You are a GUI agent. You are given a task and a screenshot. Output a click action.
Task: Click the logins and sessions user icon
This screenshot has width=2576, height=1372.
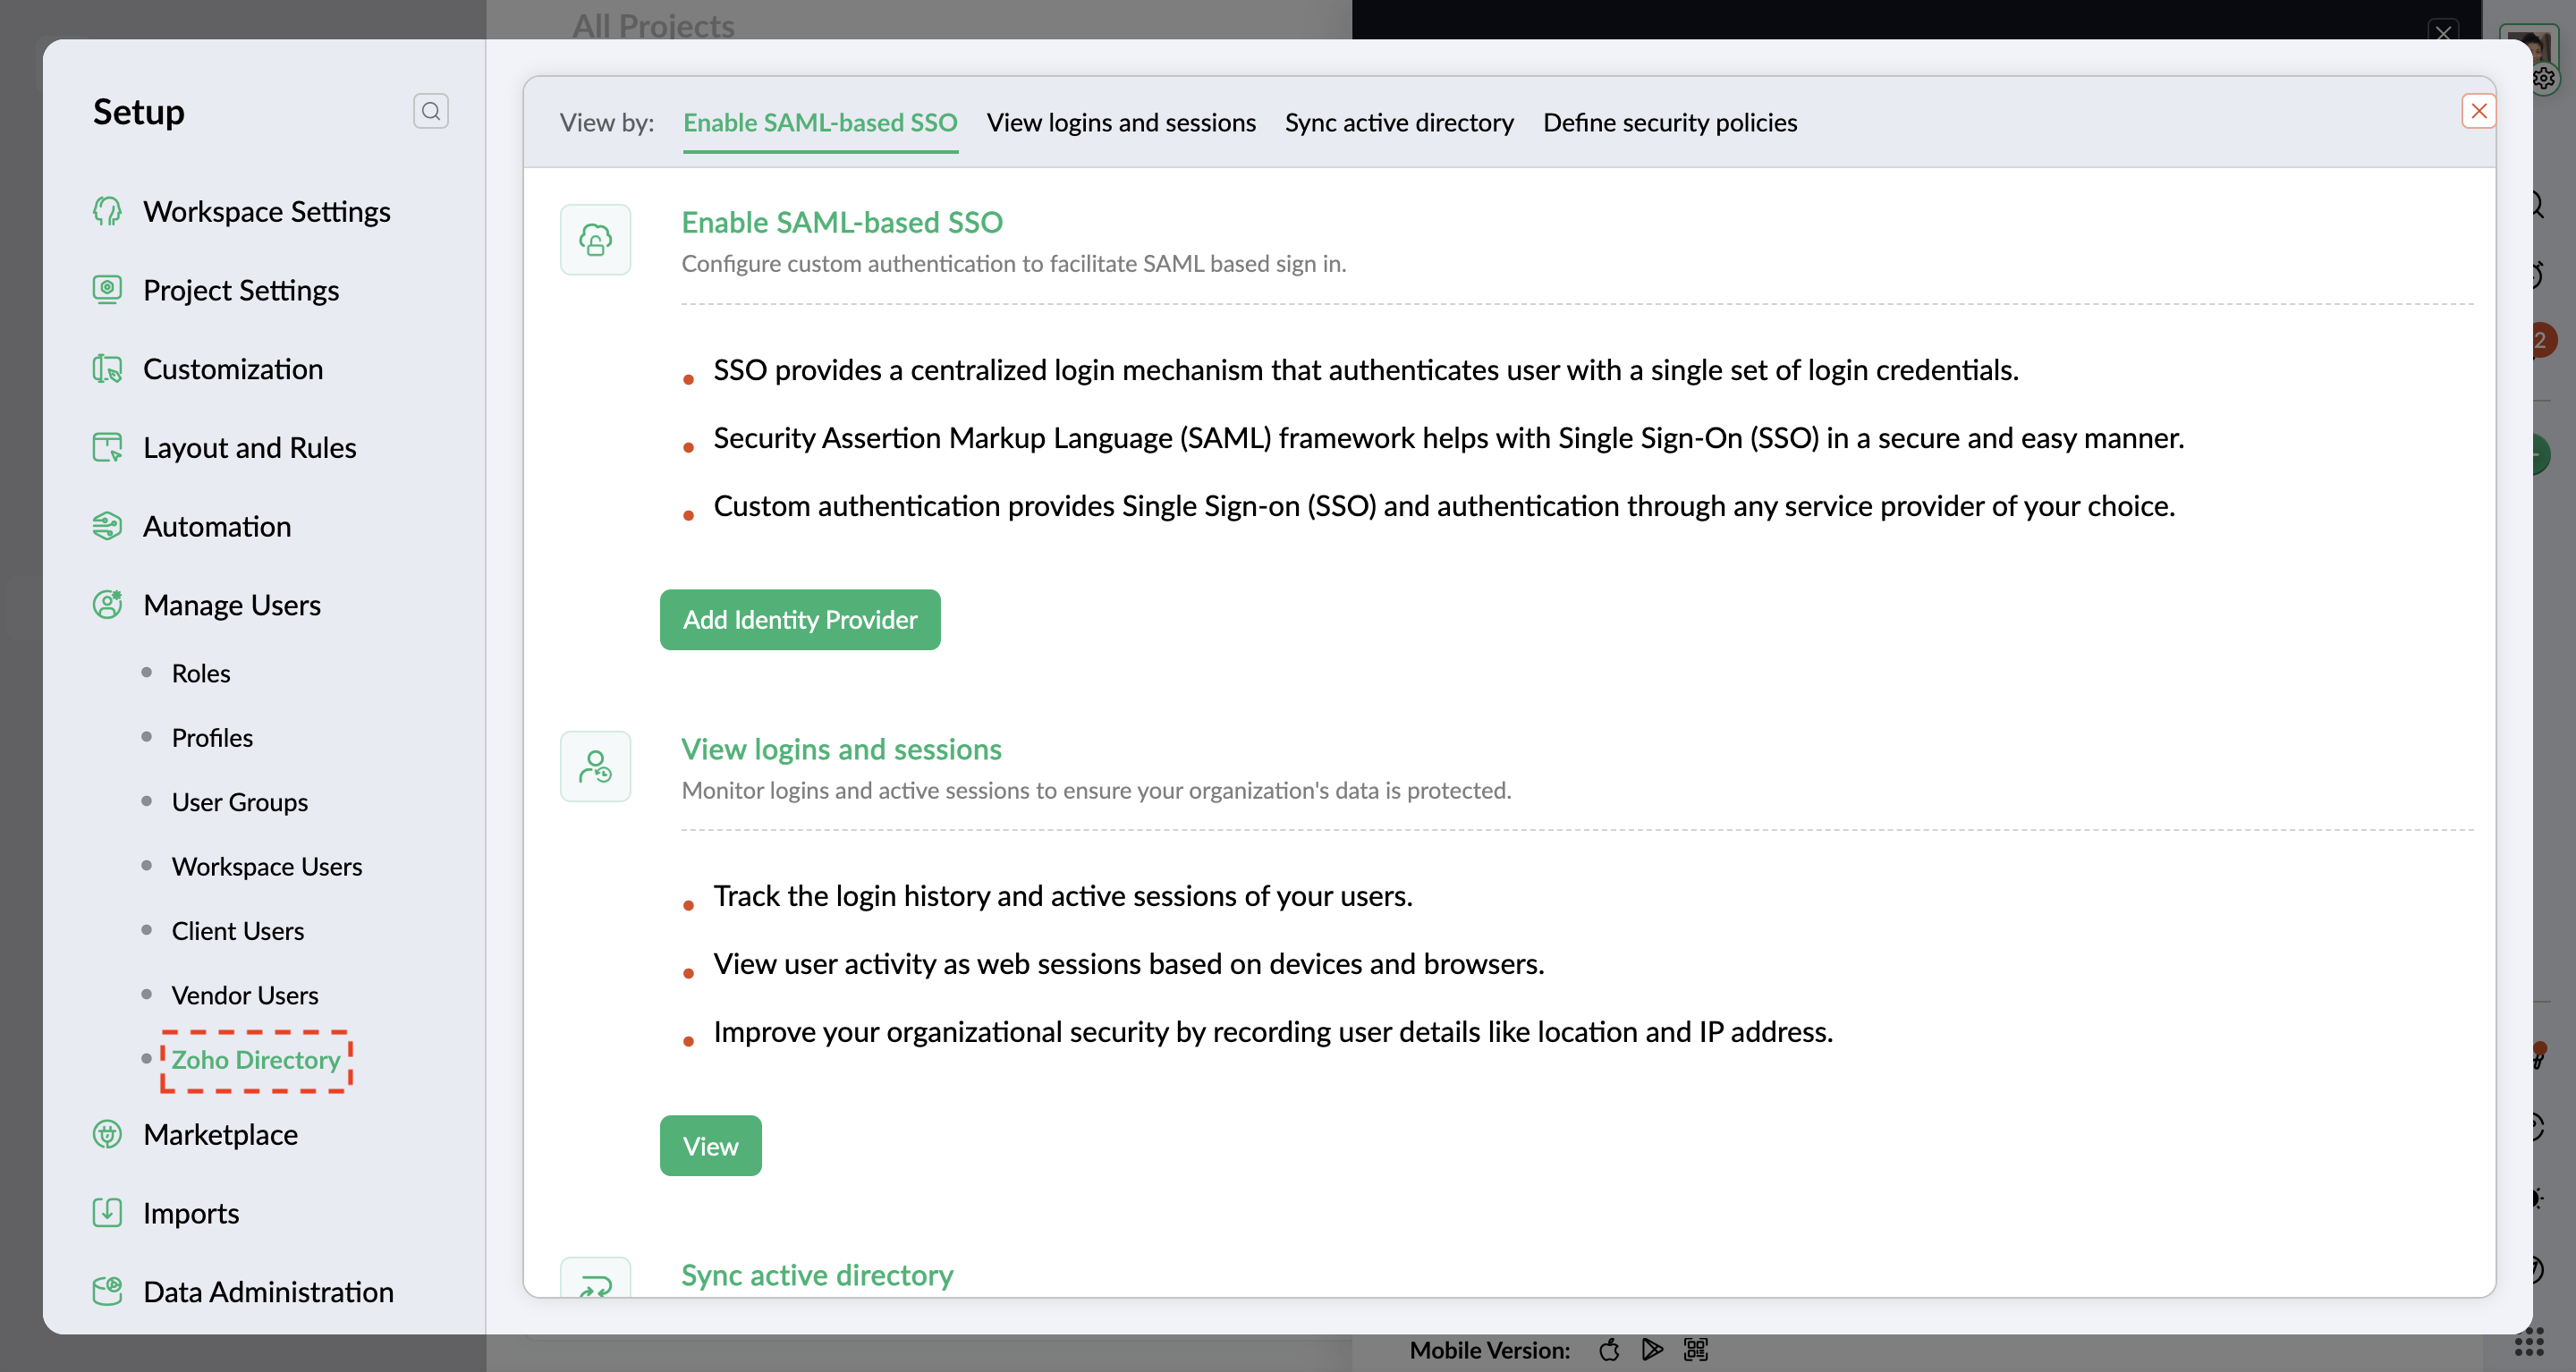click(x=595, y=767)
